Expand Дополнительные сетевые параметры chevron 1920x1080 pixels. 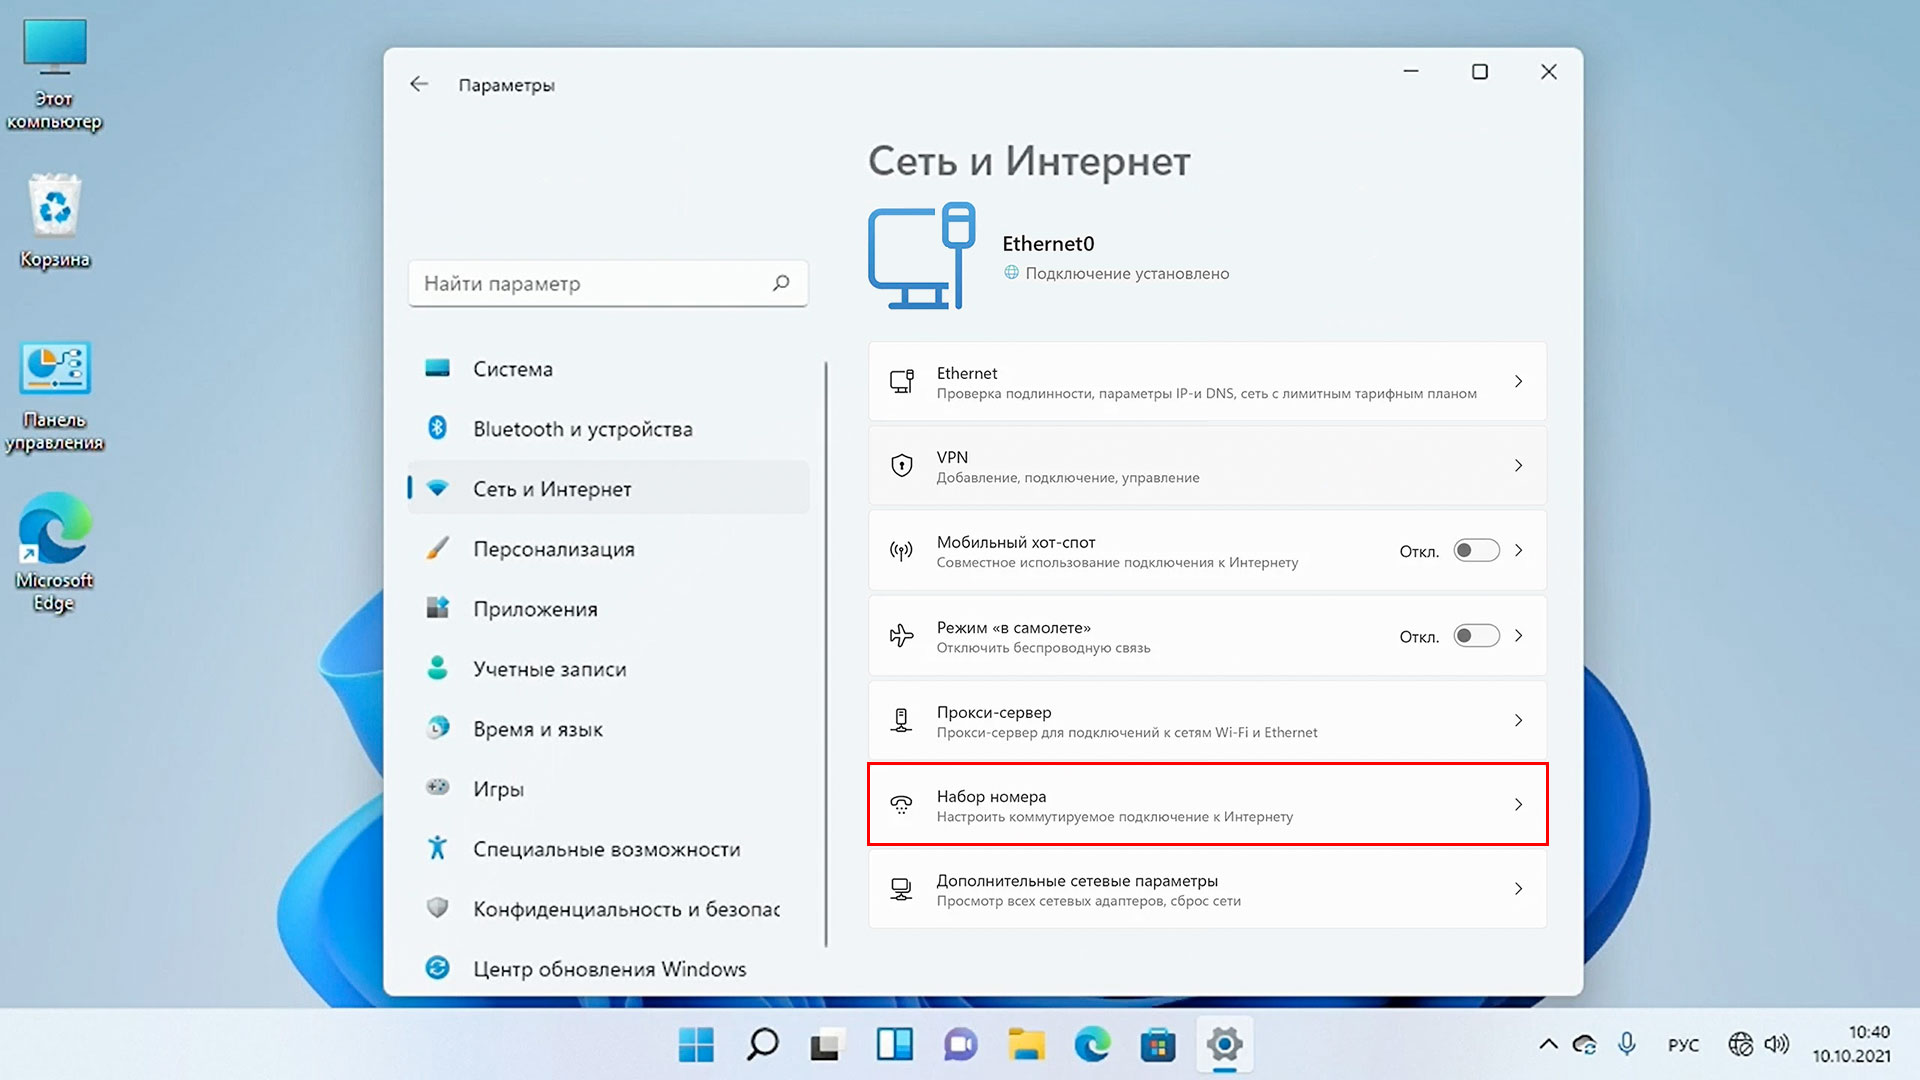click(x=1518, y=888)
